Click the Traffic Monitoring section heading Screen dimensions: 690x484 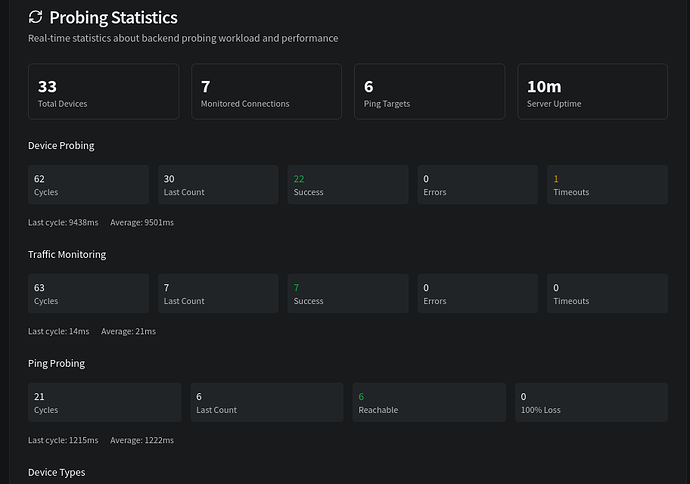pos(67,254)
